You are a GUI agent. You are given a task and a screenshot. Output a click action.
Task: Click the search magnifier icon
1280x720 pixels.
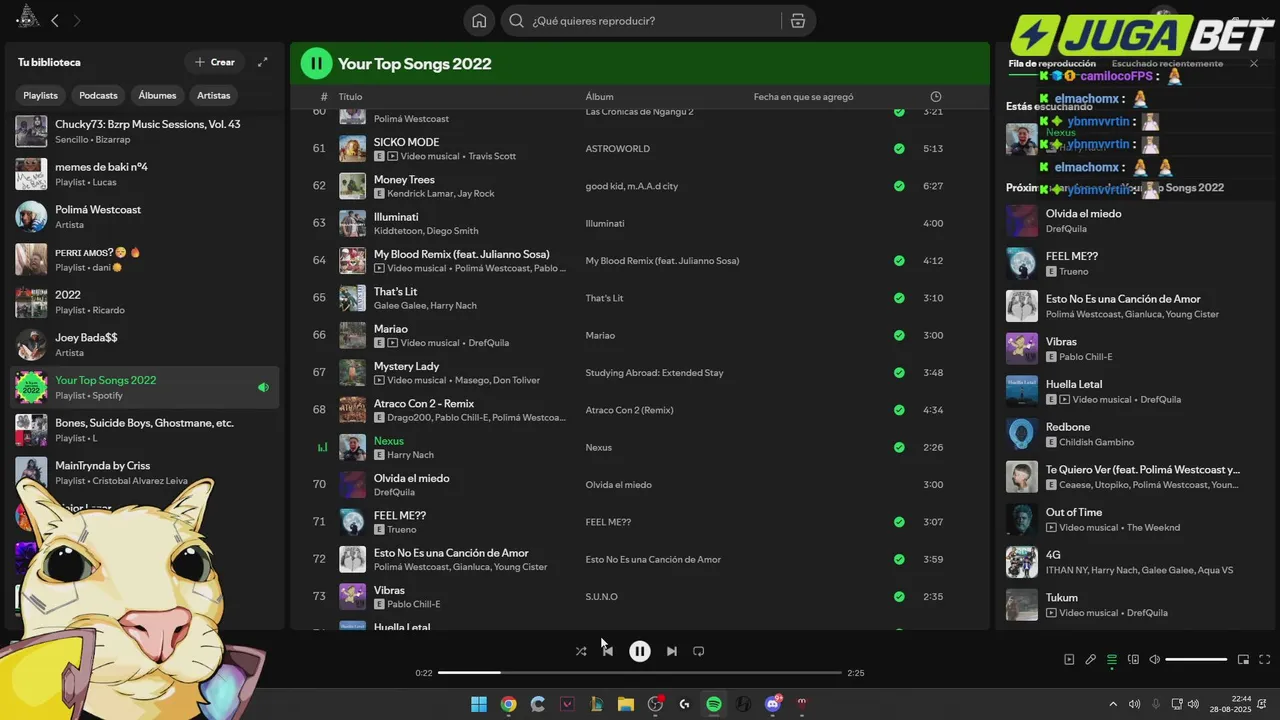[x=516, y=21]
